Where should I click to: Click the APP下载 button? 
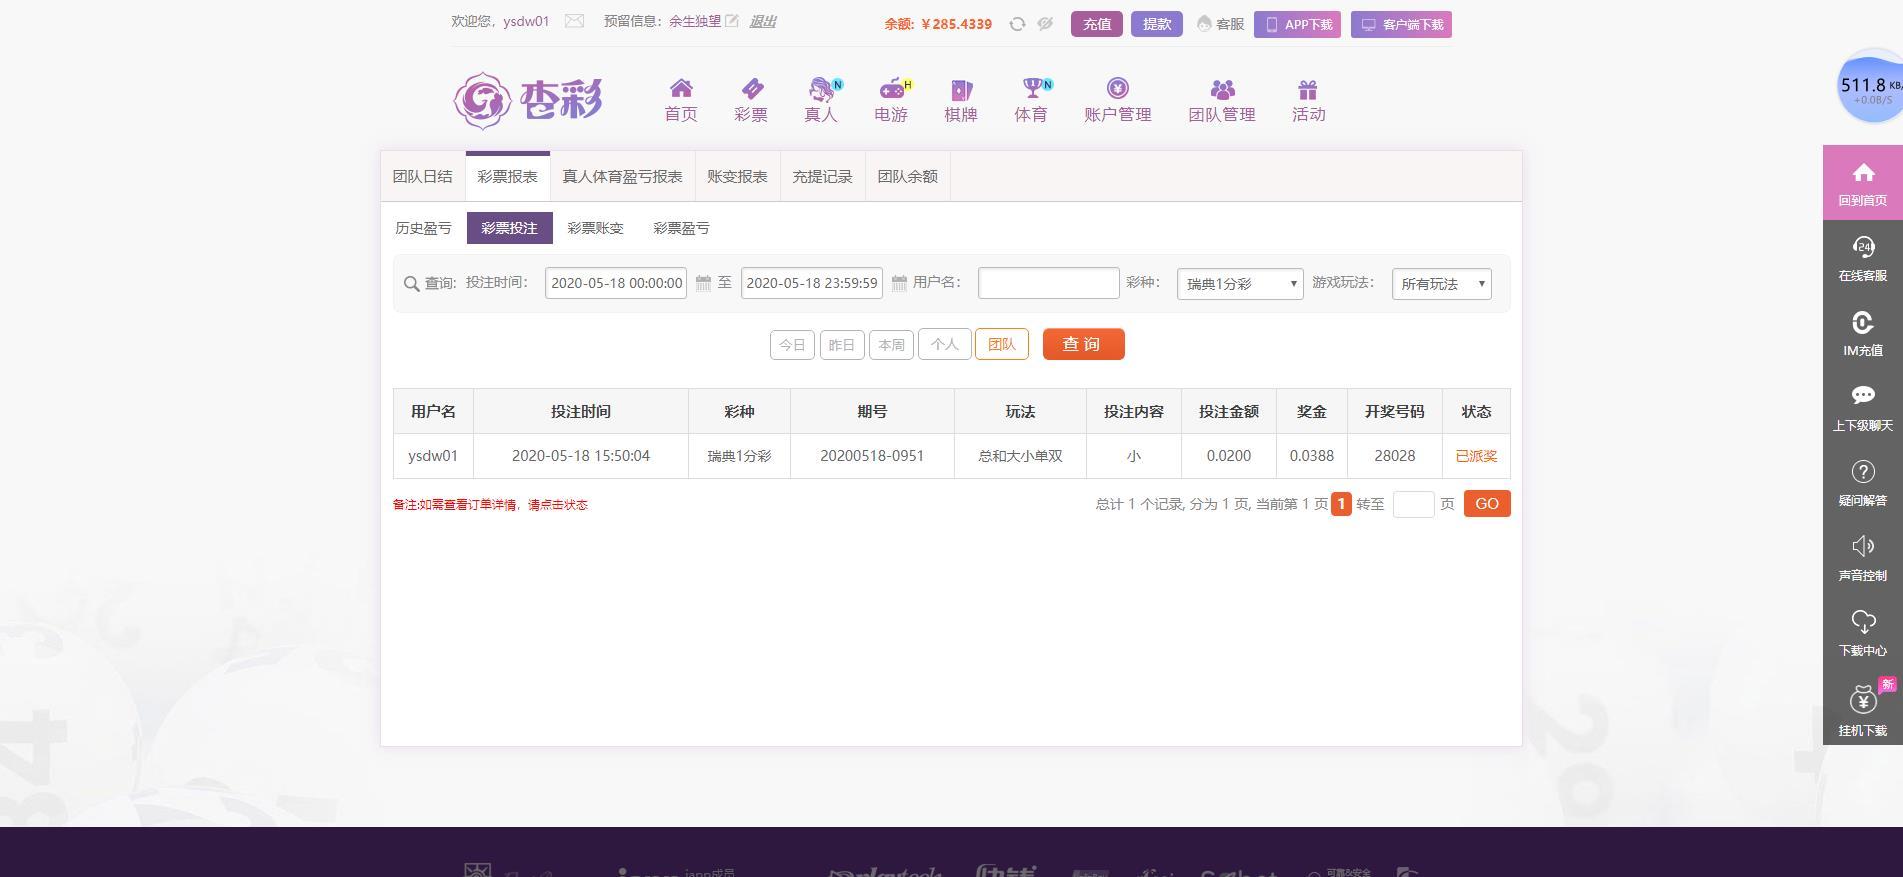coord(1297,24)
